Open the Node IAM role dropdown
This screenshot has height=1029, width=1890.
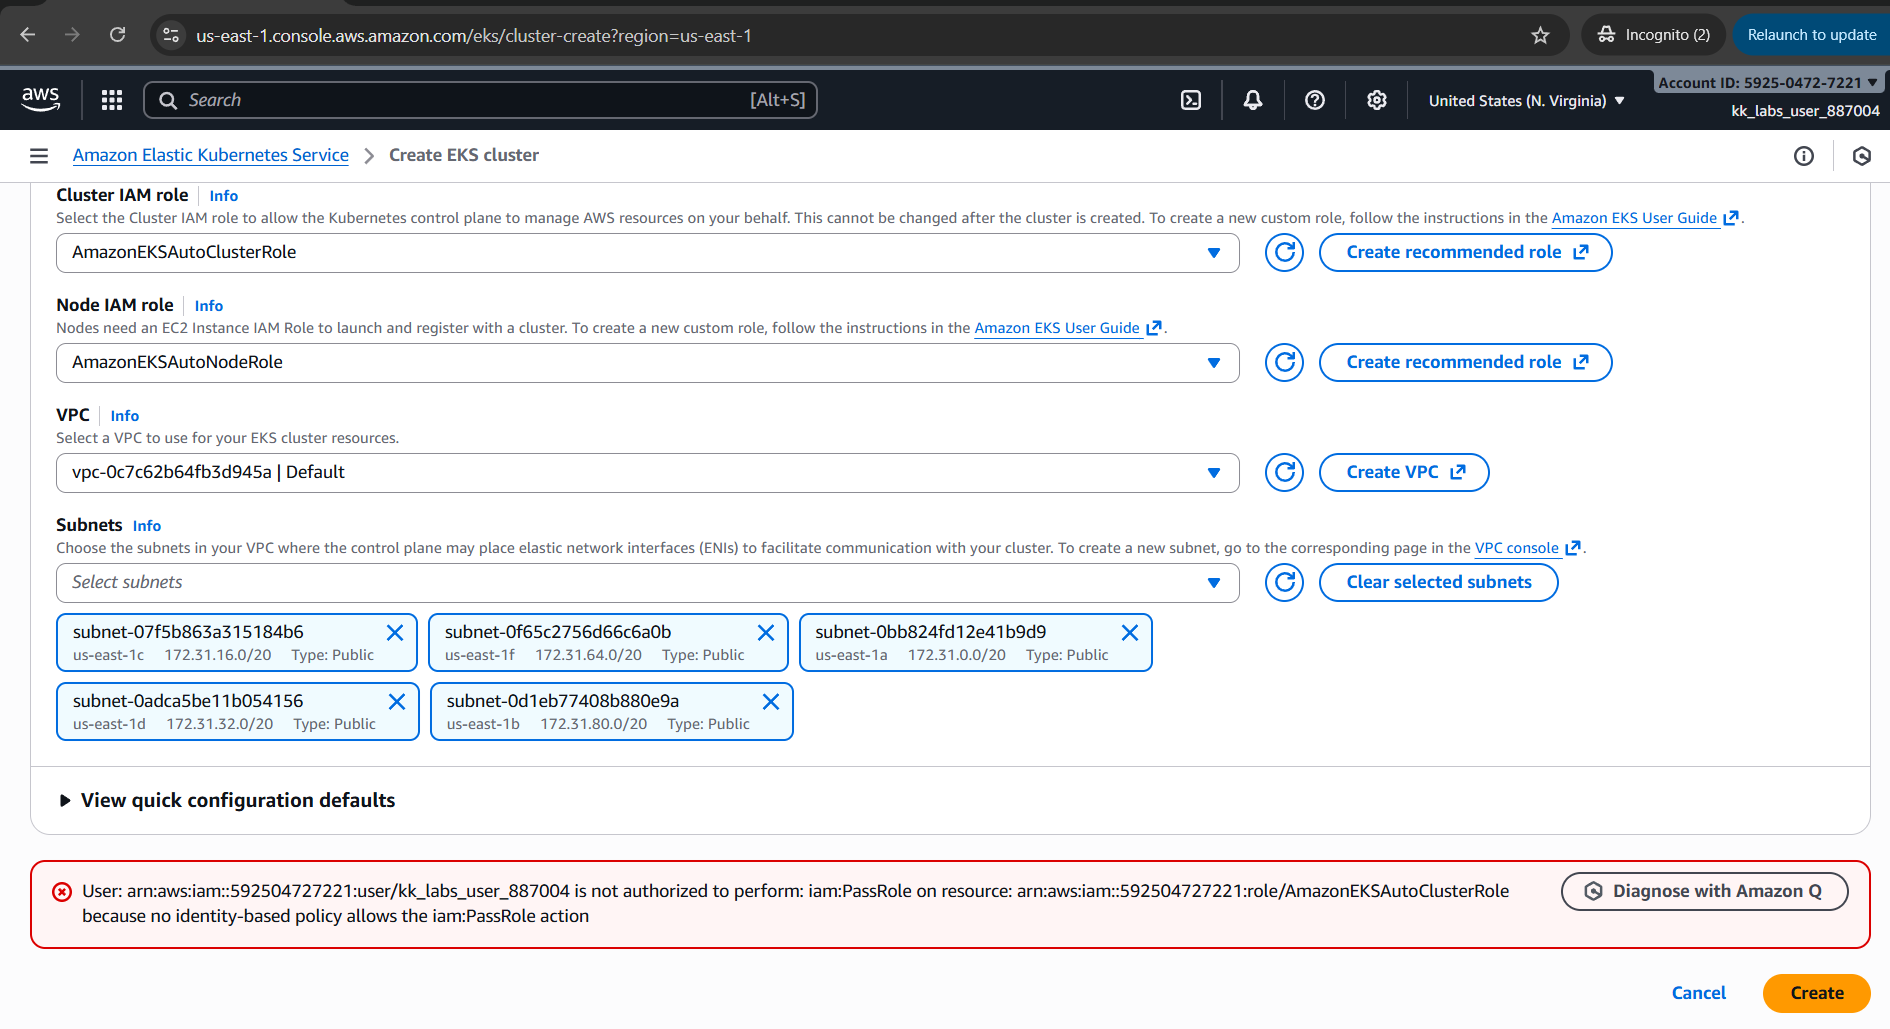click(648, 363)
